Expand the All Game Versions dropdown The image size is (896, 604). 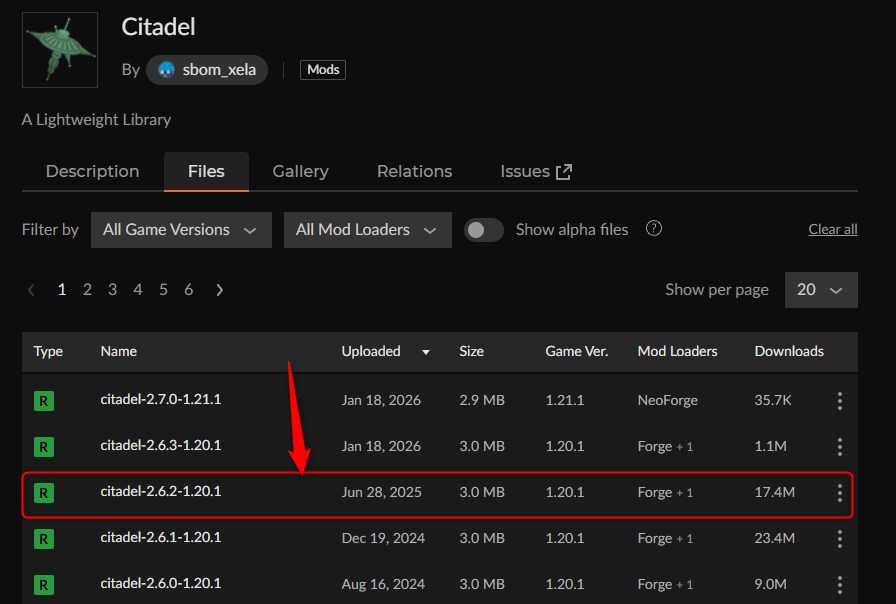tap(181, 230)
